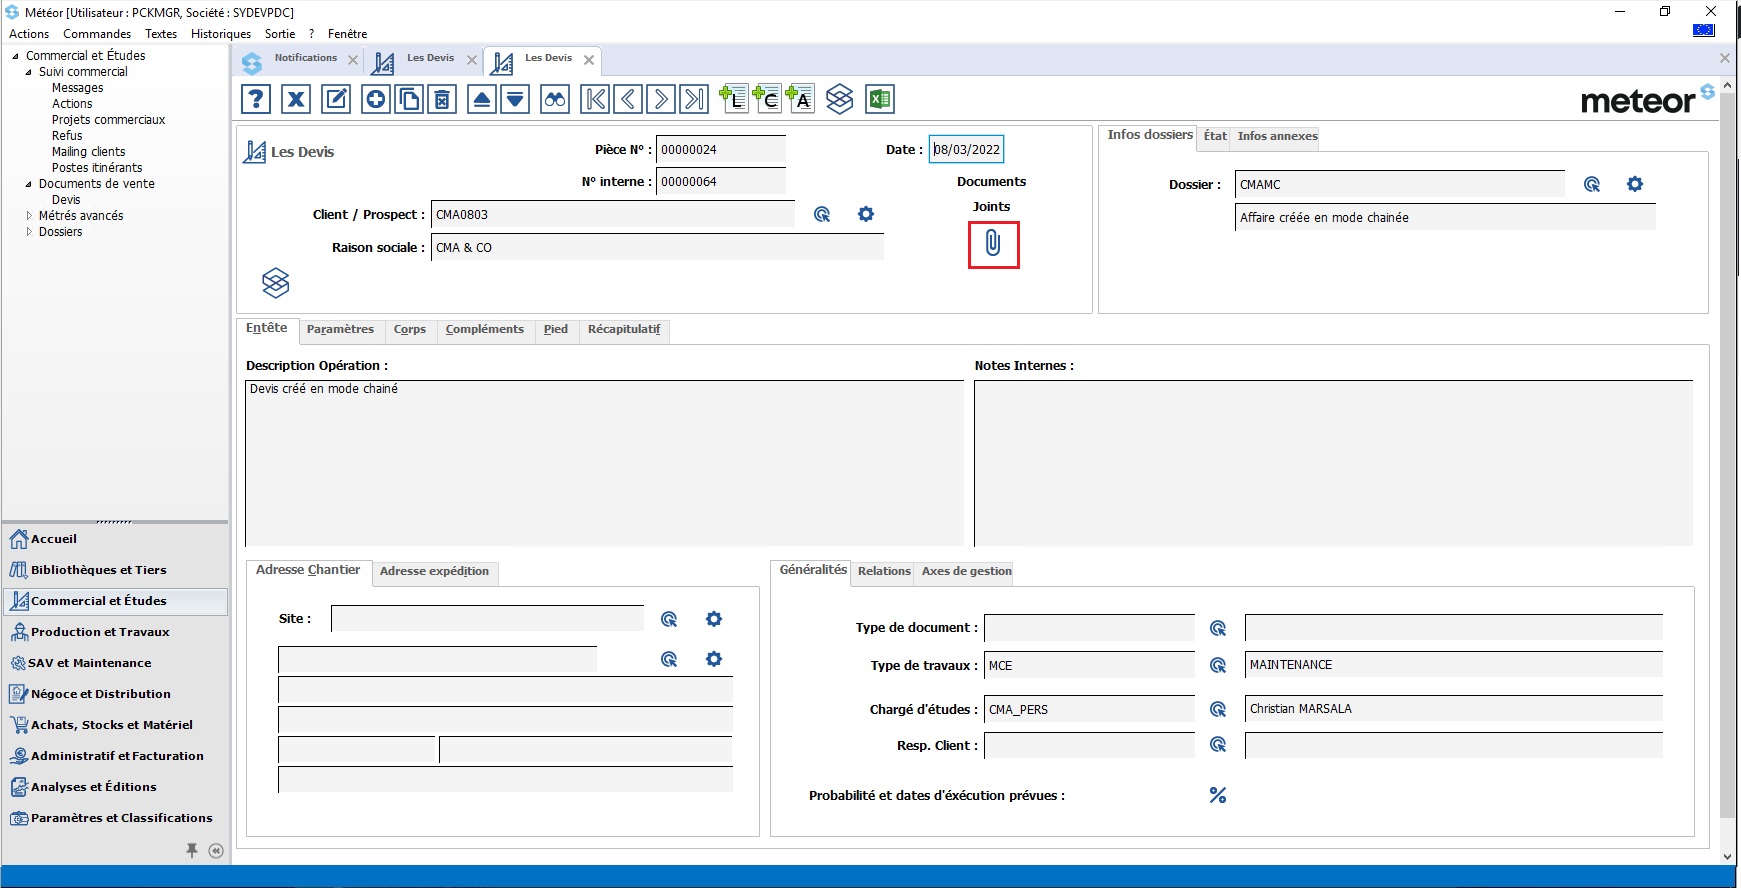Click the cancel X toolbar icon
This screenshot has height=888, width=1741.
pos(296,99)
